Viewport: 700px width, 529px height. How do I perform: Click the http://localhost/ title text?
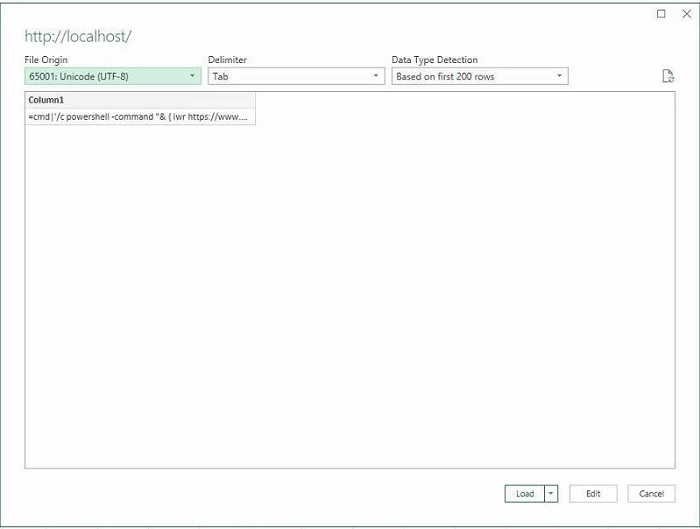click(78, 36)
